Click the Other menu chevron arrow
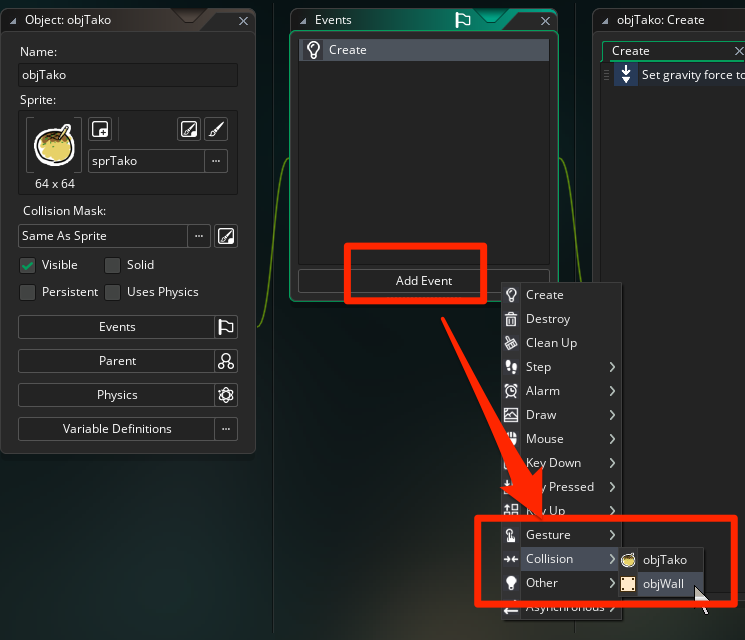Viewport: 745px width, 640px height. (x=612, y=583)
